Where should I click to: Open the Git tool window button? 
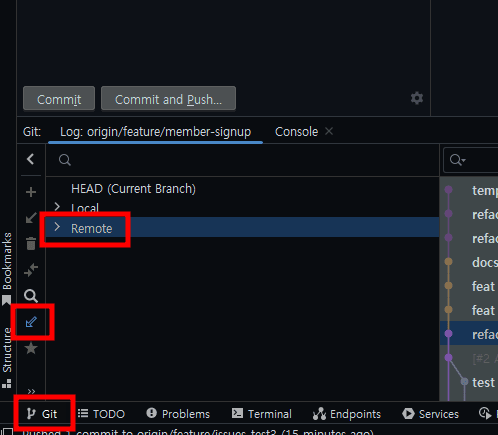42,414
